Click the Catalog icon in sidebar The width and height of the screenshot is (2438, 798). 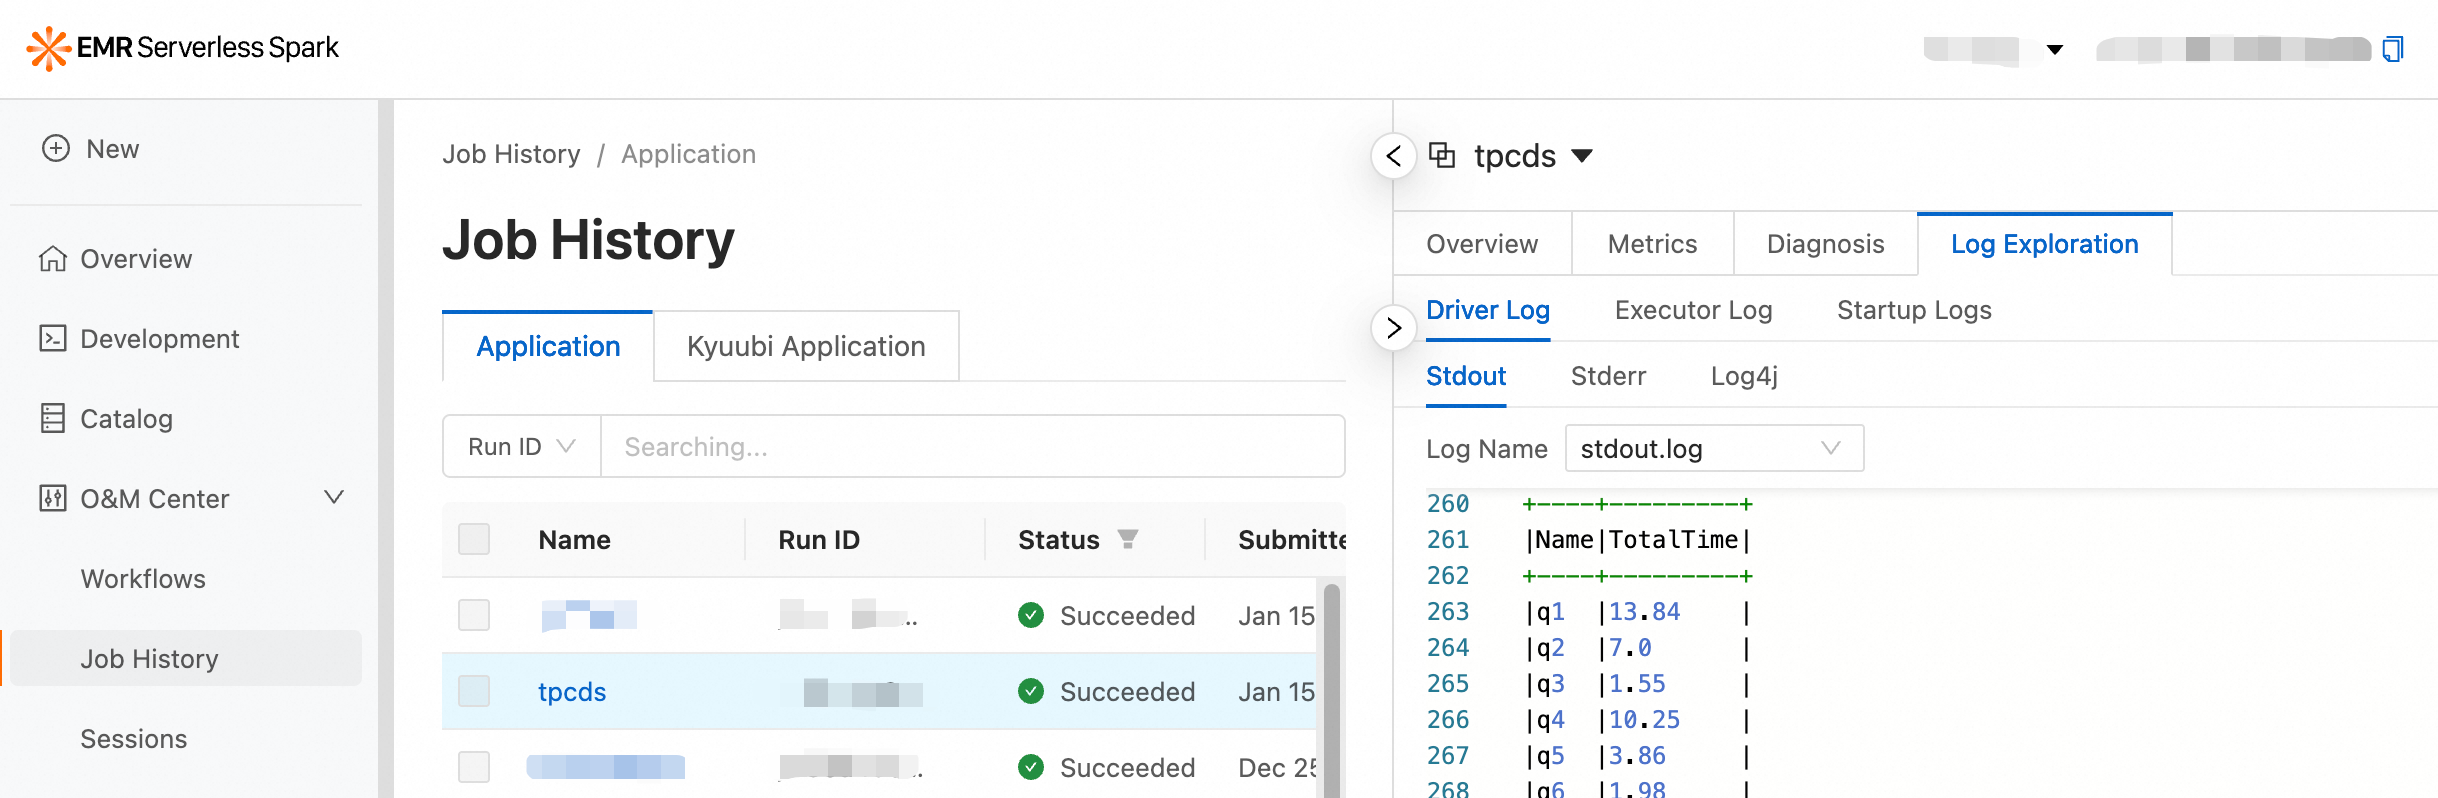click(x=53, y=419)
